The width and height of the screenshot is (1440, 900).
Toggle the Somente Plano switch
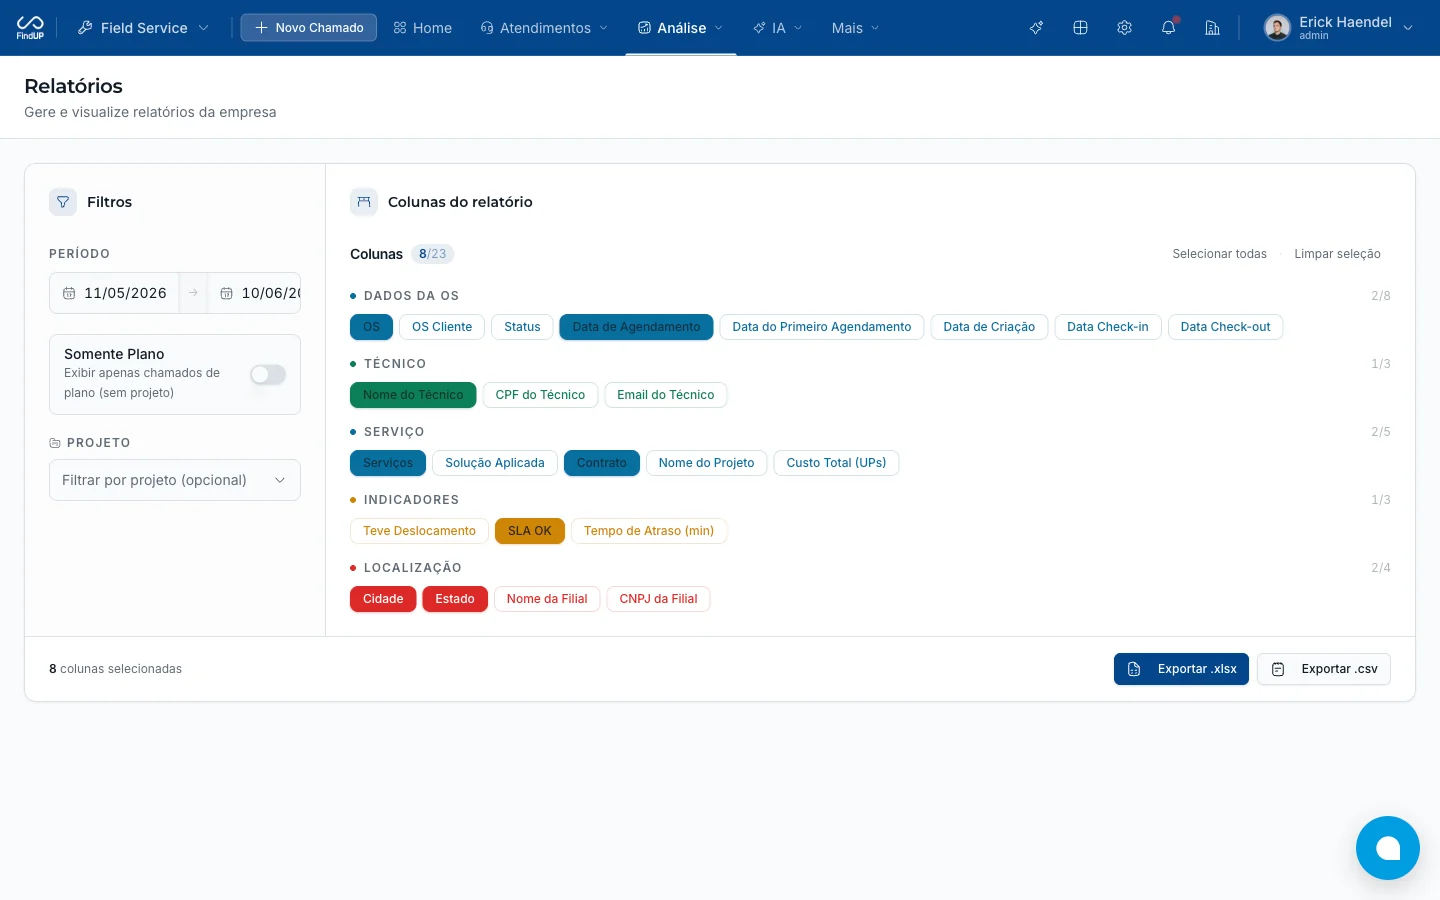(268, 374)
